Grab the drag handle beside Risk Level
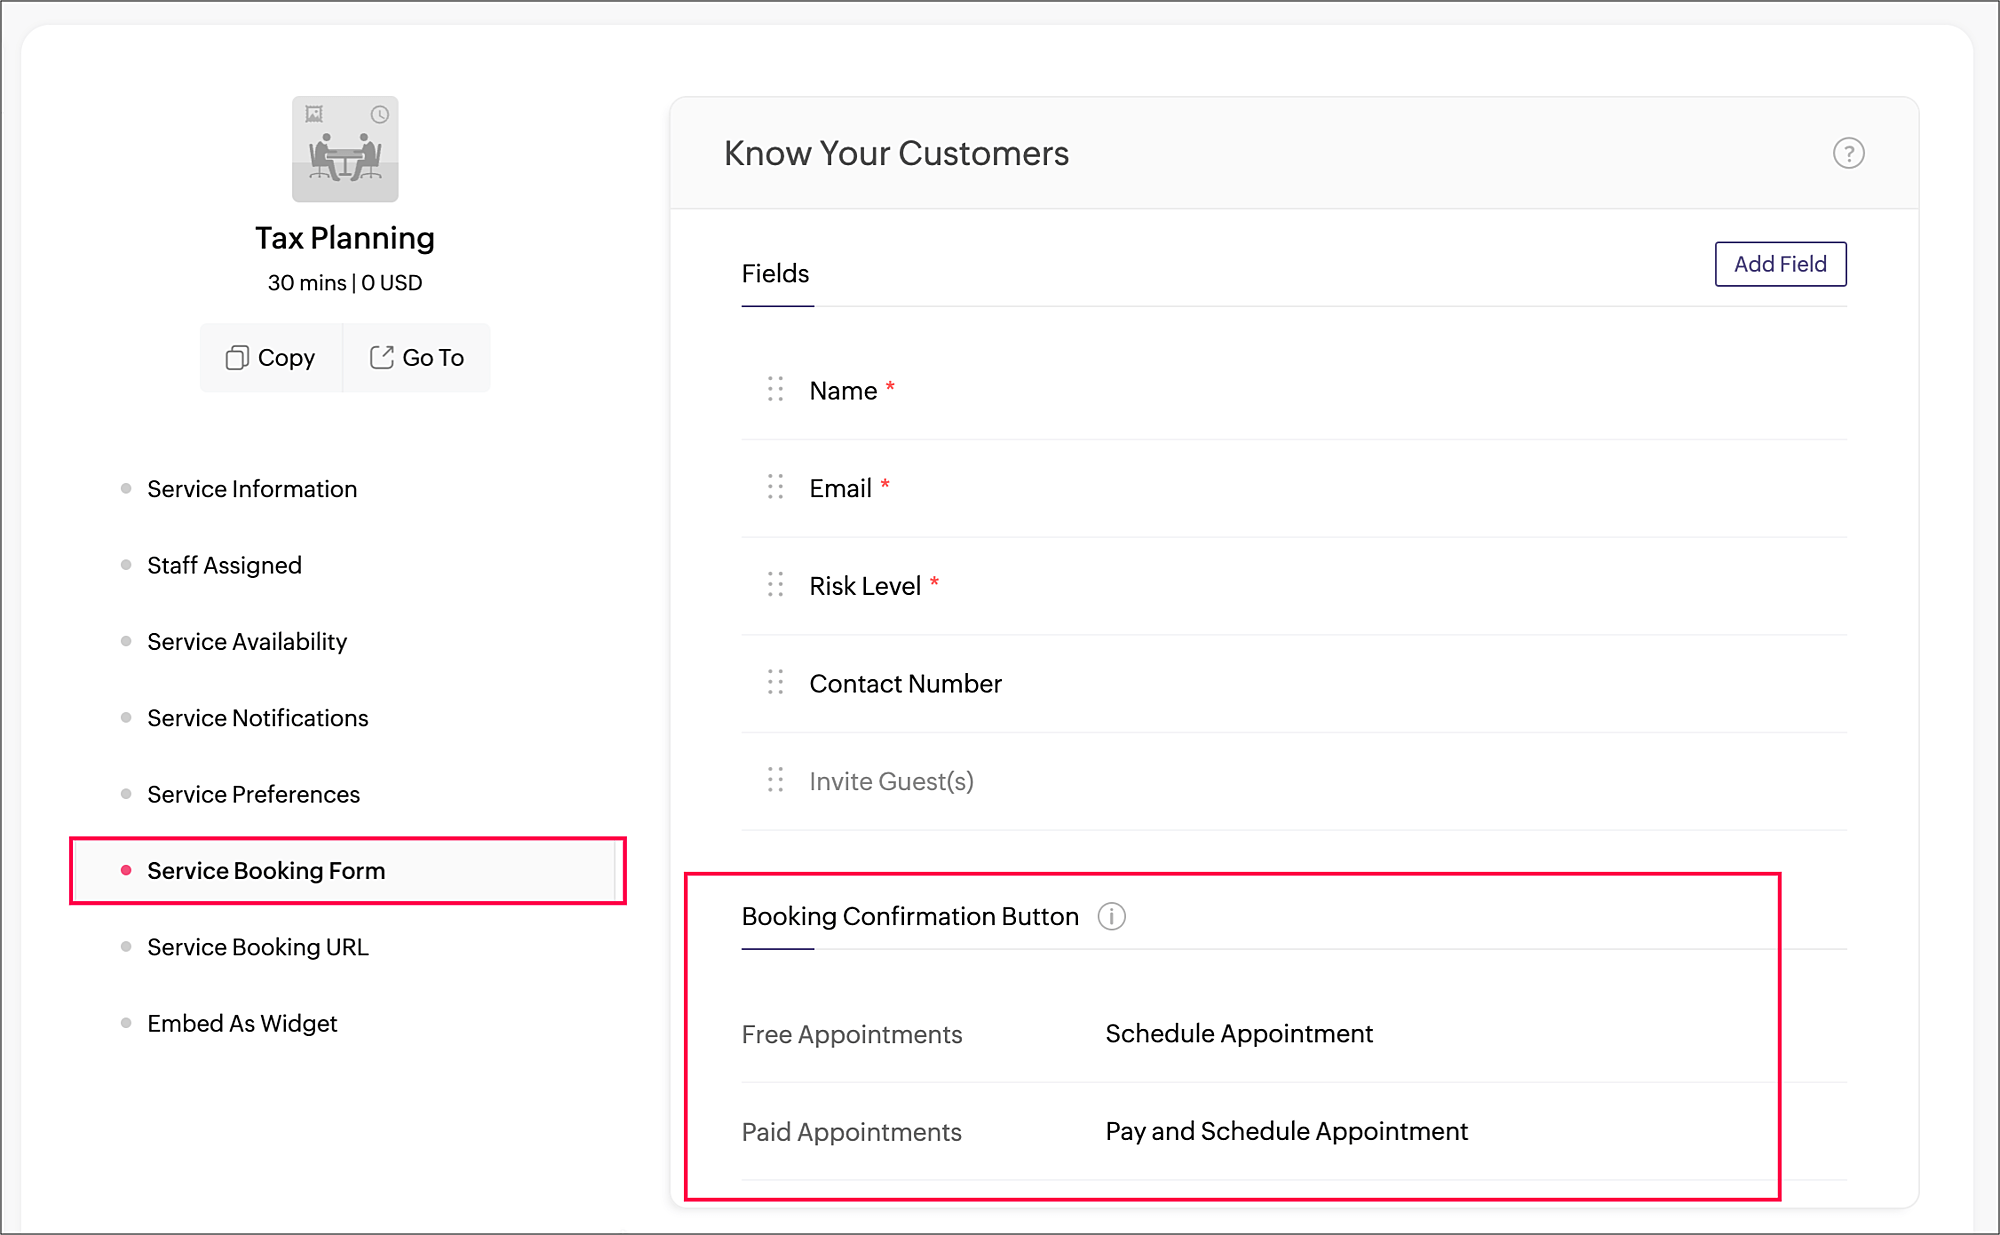 pos(775,585)
